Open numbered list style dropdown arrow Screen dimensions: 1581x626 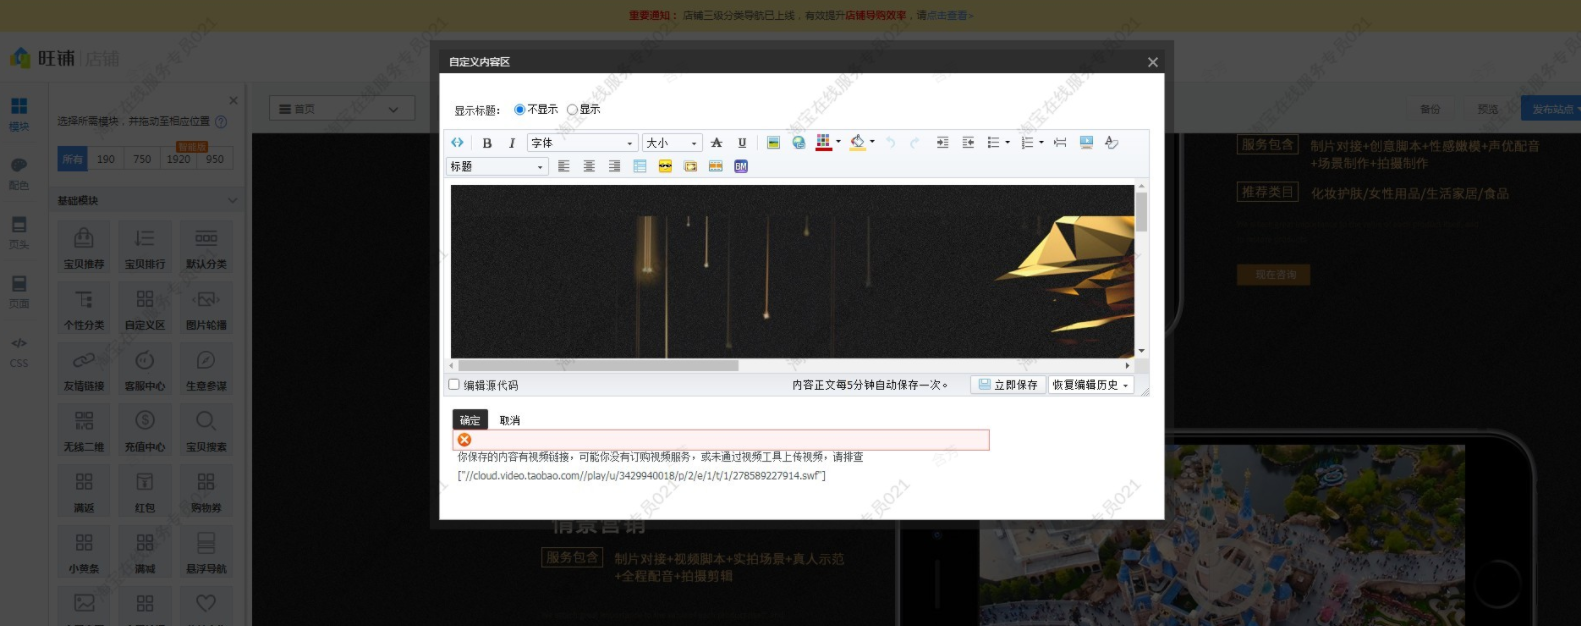(1041, 143)
